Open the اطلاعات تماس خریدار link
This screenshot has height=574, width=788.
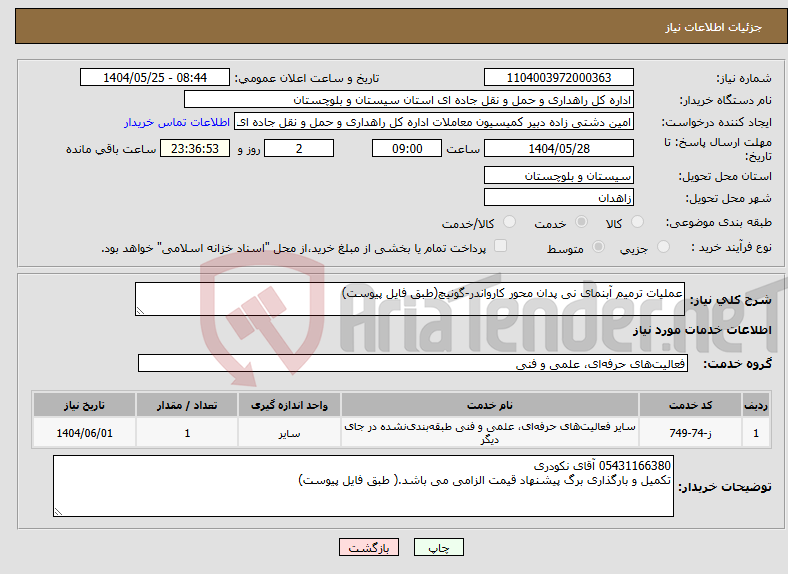click(x=177, y=122)
